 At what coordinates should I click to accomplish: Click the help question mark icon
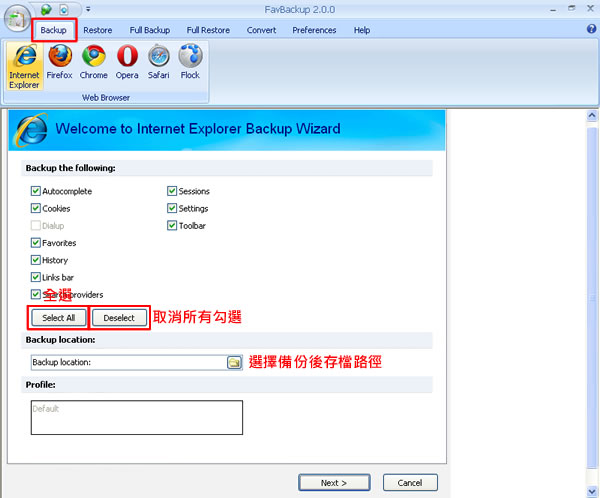[591, 29]
